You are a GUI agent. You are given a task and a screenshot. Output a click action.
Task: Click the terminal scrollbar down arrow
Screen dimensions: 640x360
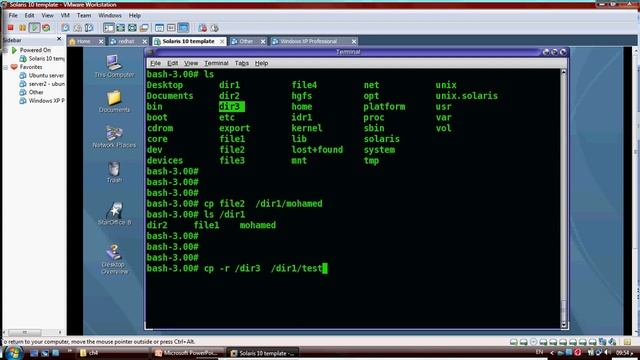564,325
